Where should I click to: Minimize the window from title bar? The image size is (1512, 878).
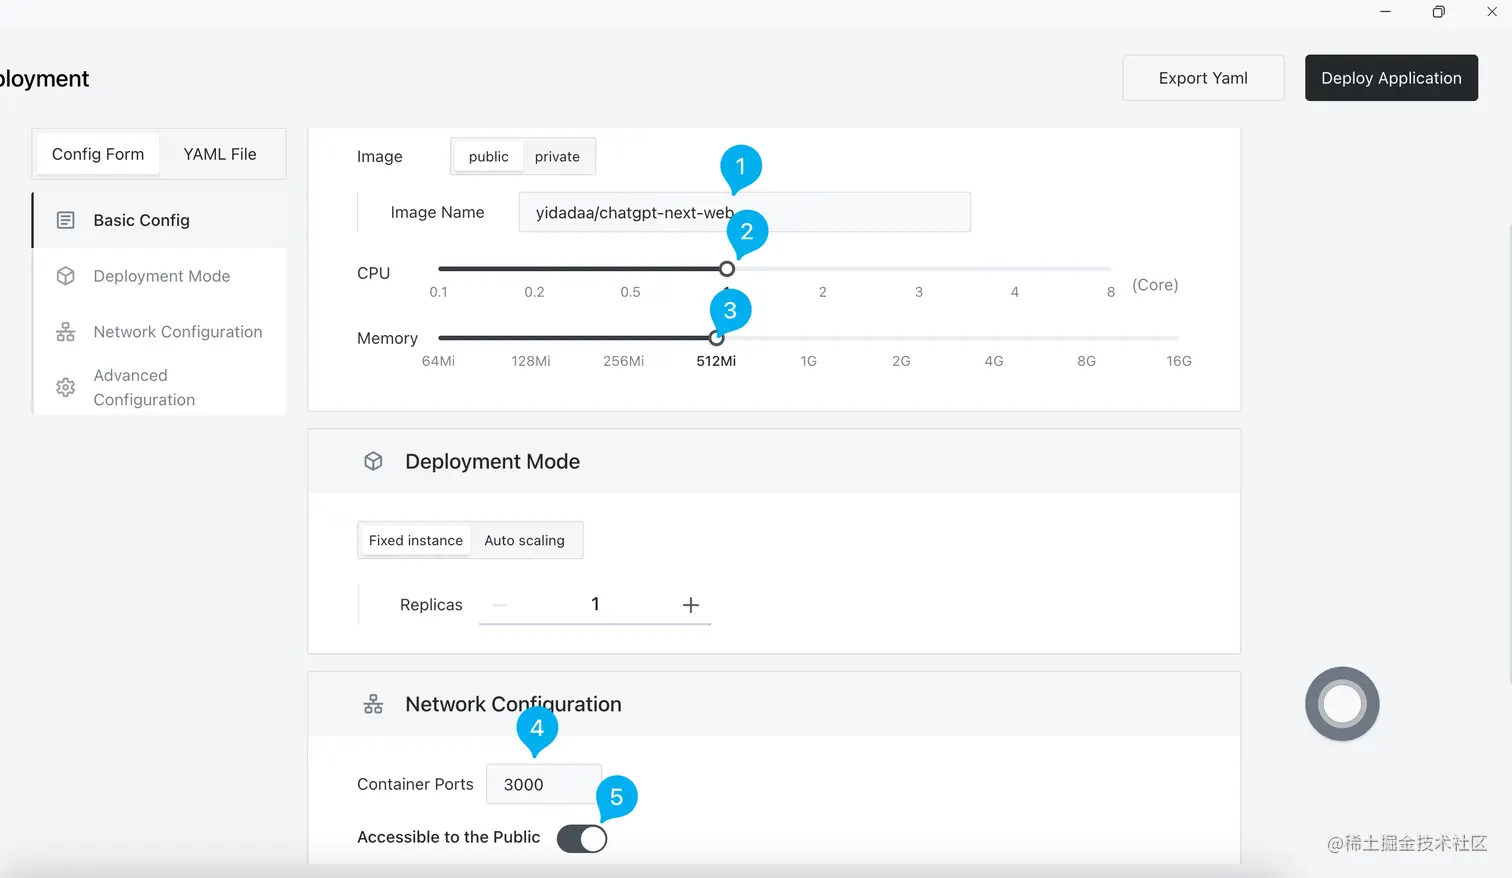click(x=1385, y=12)
